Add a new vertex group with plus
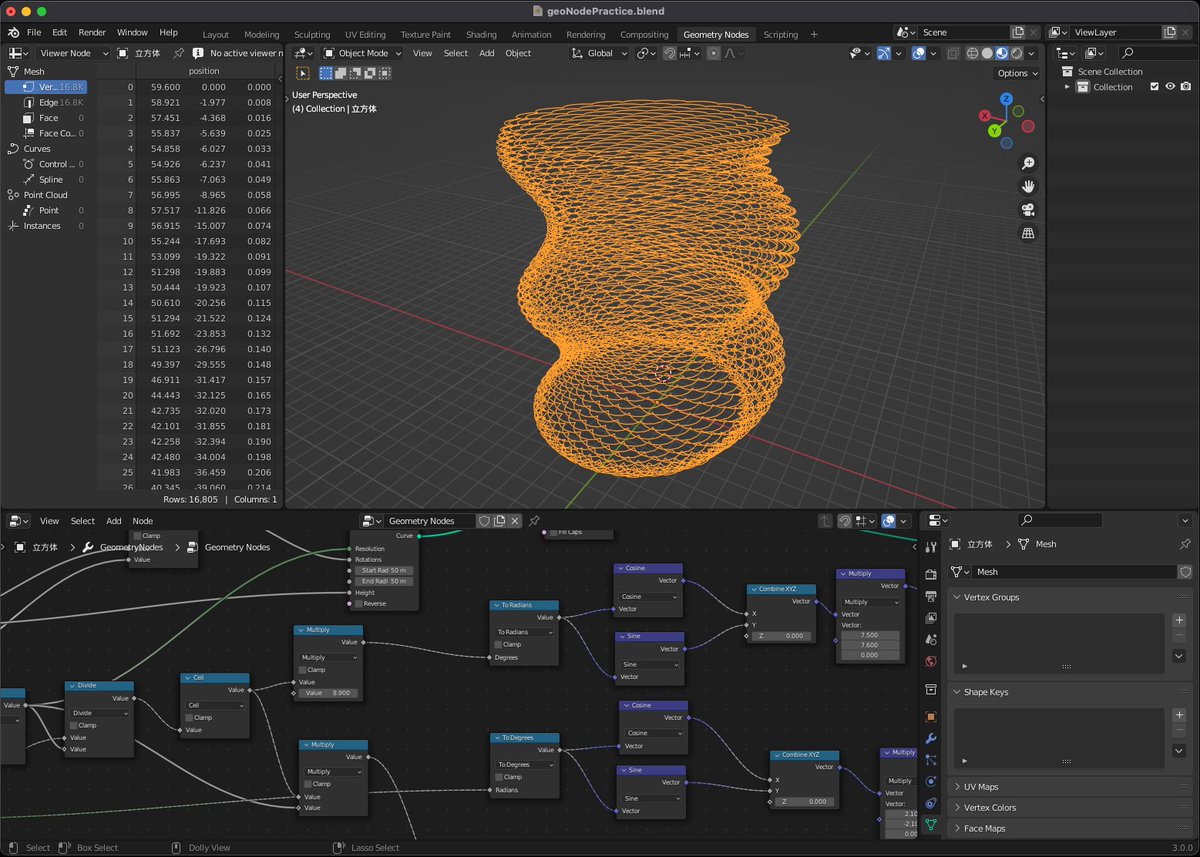Screen dimensions: 1200x857 [1179, 620]
